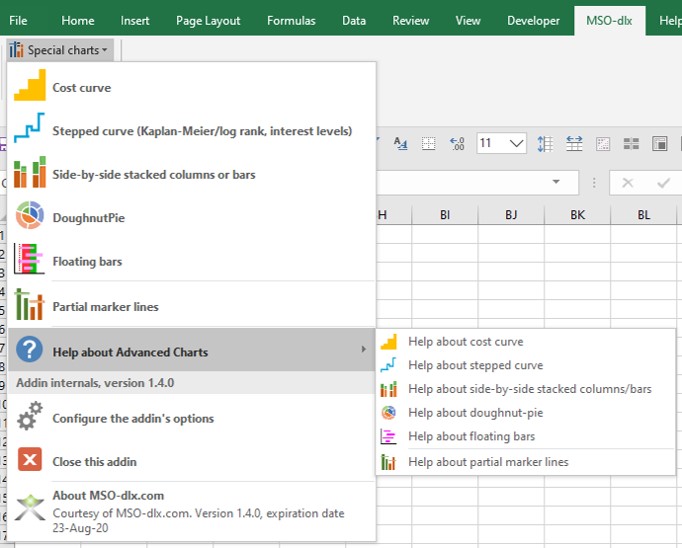The image size is (682, 548).
Task: Click the cost curve help submenu icon
Action: (x=388, y=342)
